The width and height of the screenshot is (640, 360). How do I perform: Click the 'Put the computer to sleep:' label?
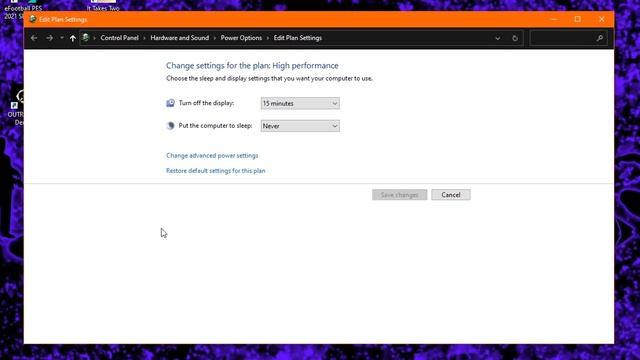(215, 126)
